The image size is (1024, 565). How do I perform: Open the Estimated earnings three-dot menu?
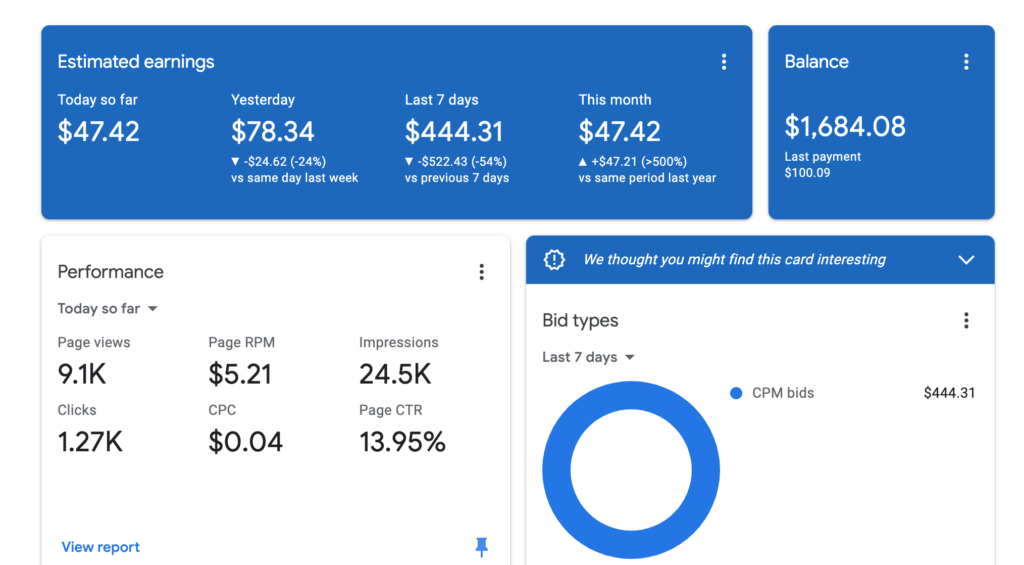(724, 62)
